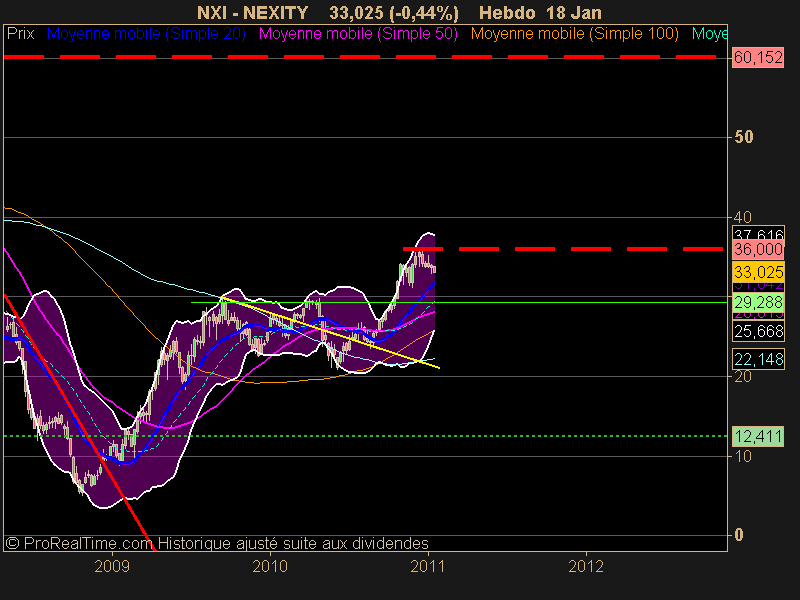Select the 2011 date axis label
Screen dimensions: 800x600
coord(428,566)
